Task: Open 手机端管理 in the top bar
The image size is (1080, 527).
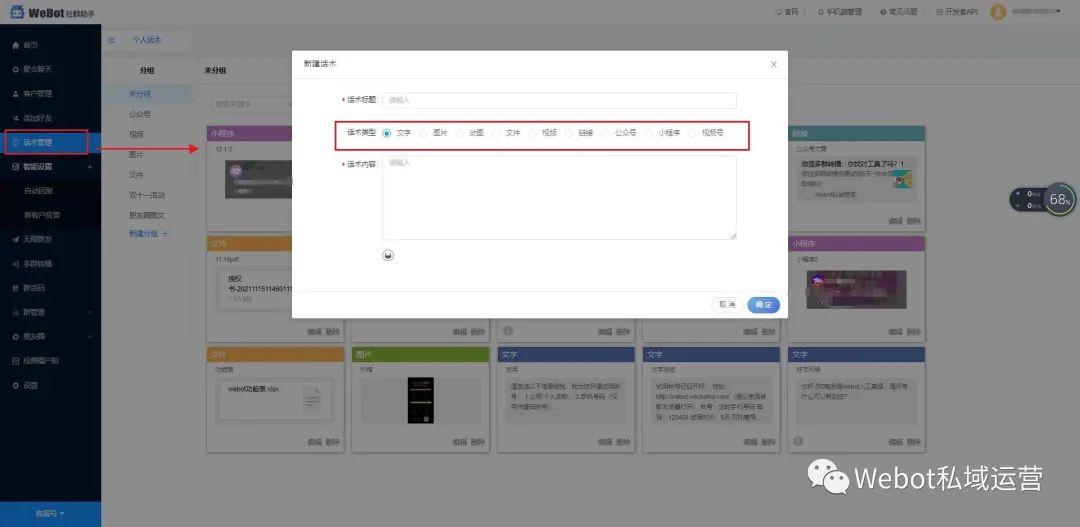Action: [x=840, y=12]
